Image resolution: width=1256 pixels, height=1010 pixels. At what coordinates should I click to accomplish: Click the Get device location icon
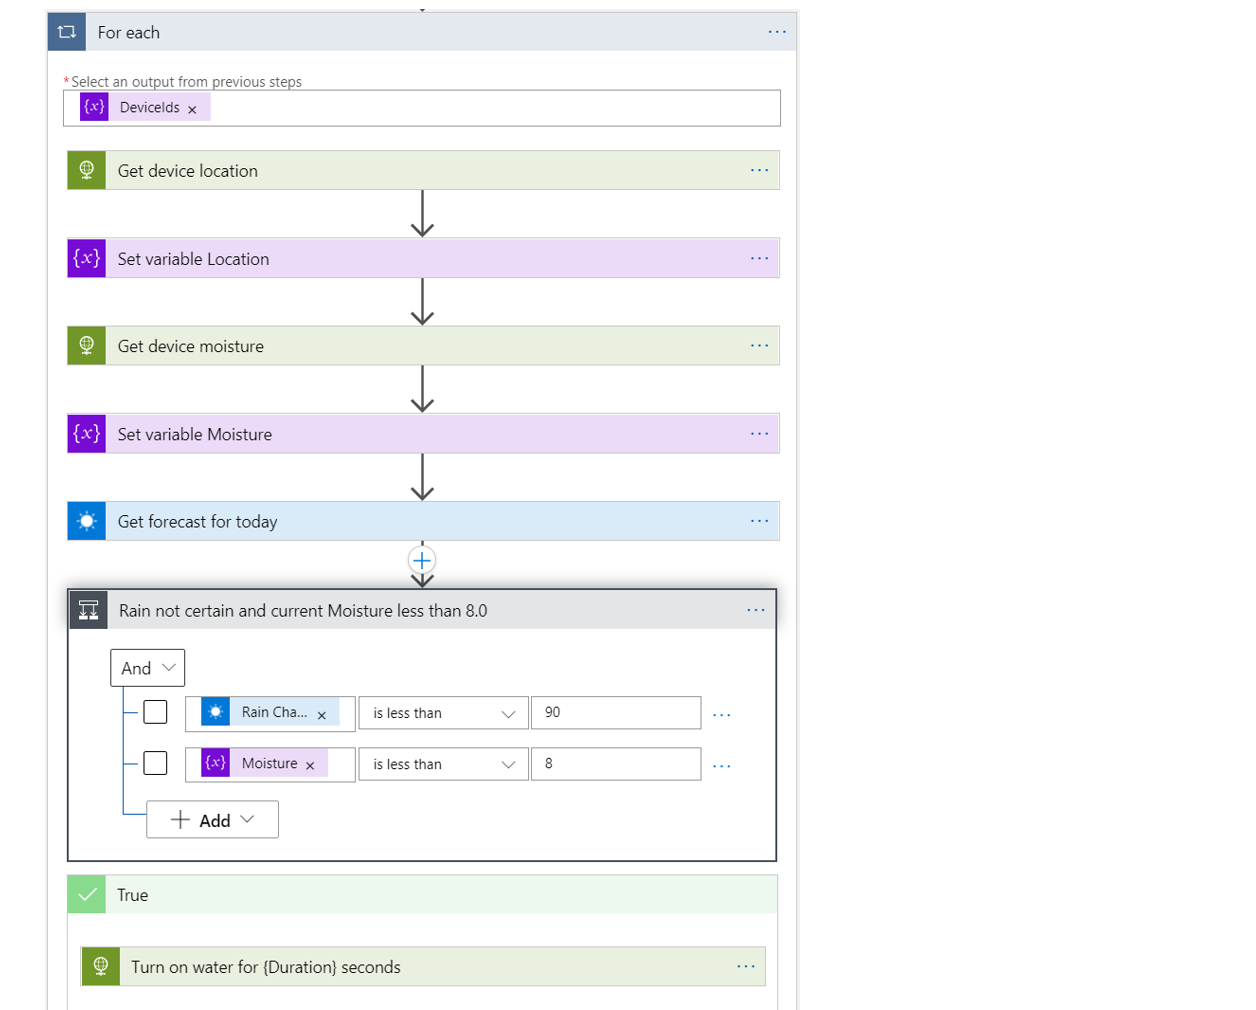pos(87,170)
